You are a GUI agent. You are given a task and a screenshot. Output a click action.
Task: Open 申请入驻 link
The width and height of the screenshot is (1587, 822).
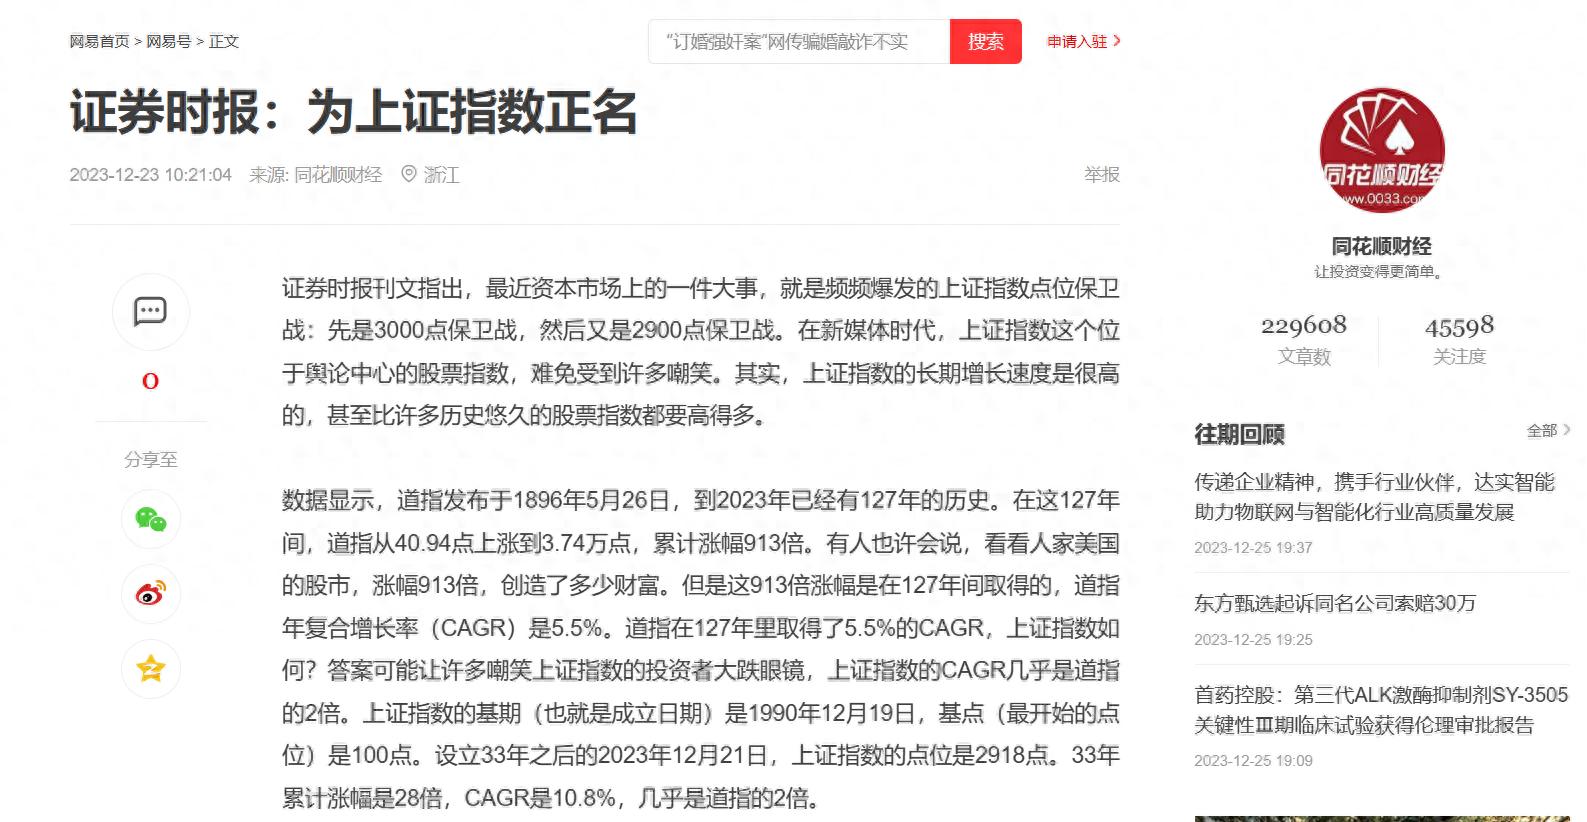(x=1084, y=41)
